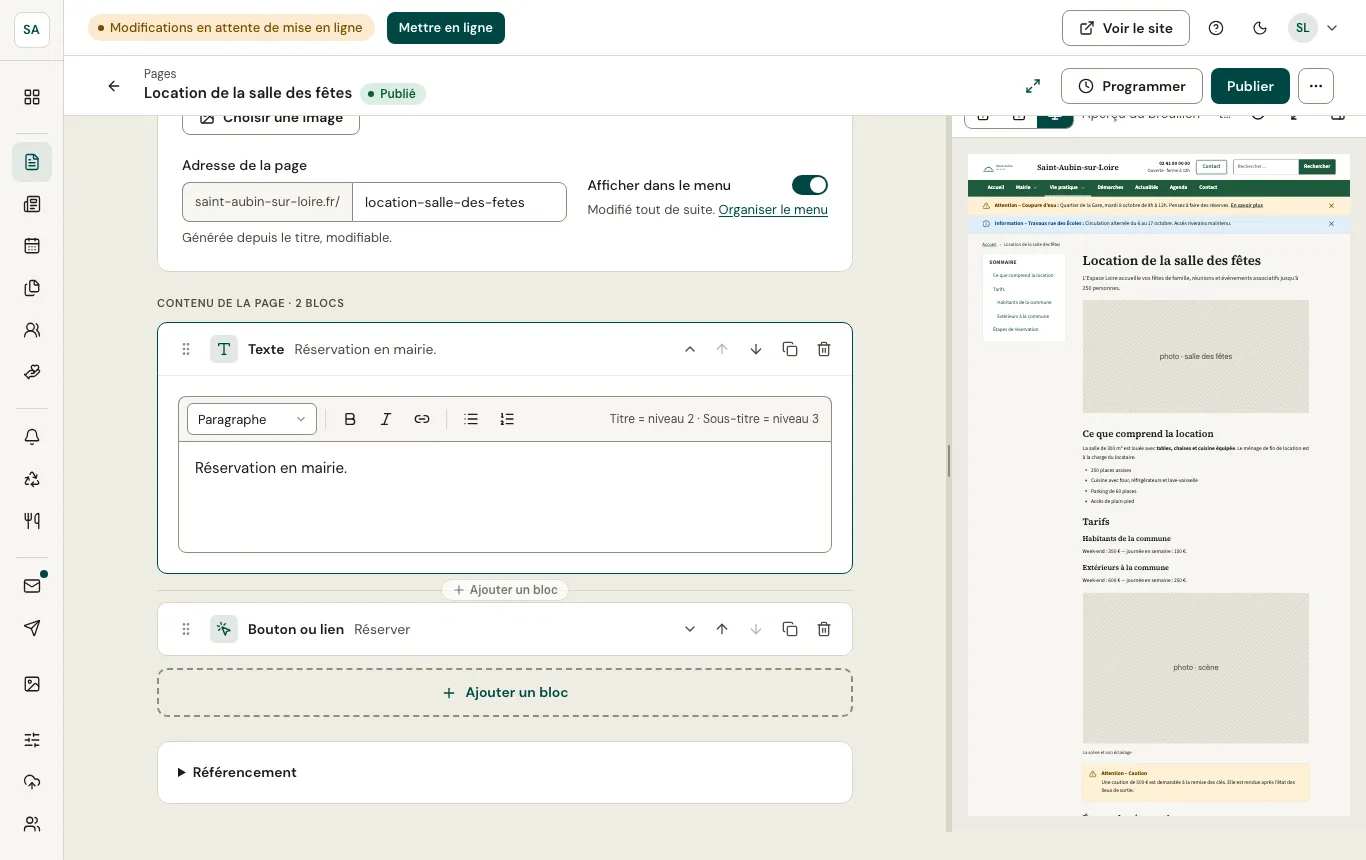The height and width of the screenshot is (860, 1366).
Task: Move the Texte block down
Action: 756,349
